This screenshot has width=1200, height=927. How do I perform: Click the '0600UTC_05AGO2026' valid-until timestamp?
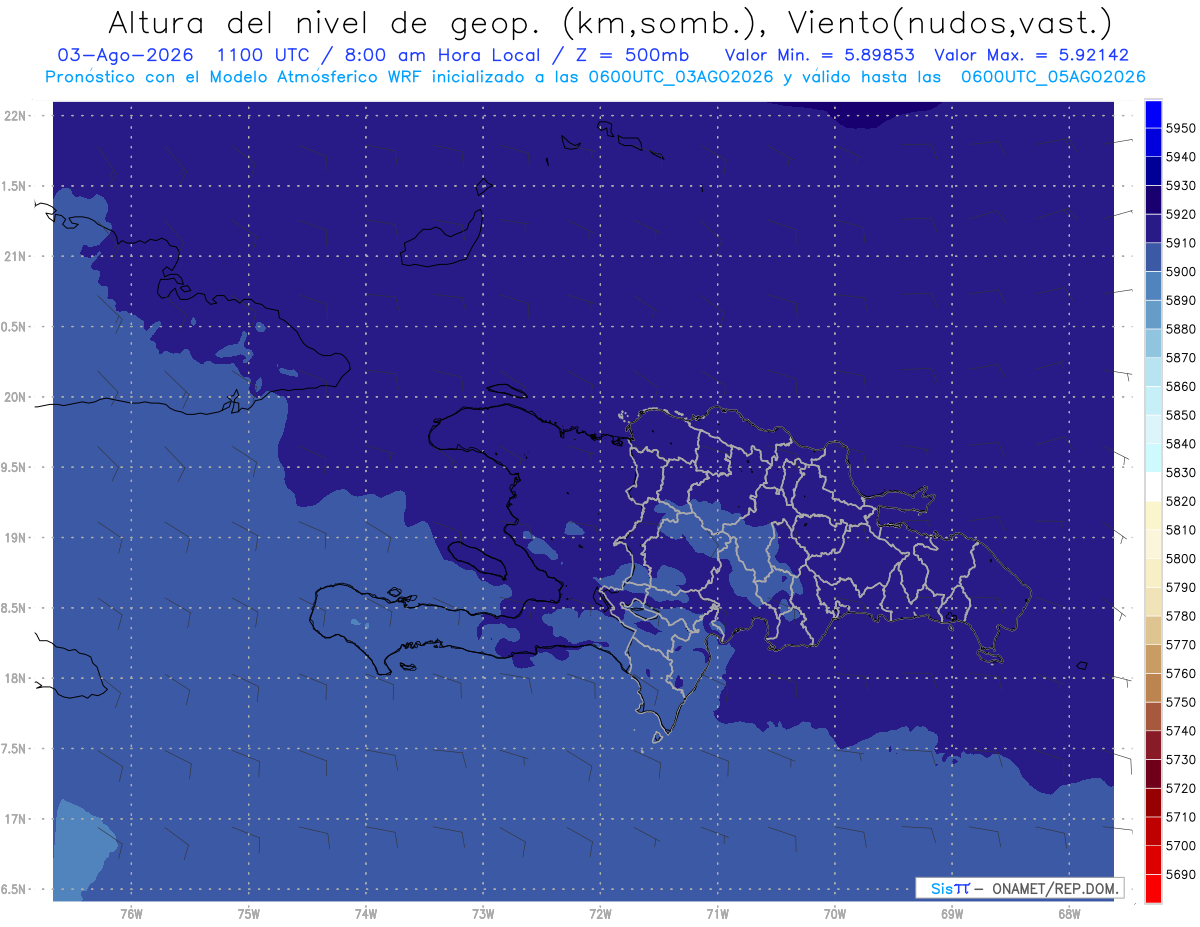pyautogui.click(x=1053, y=77)
